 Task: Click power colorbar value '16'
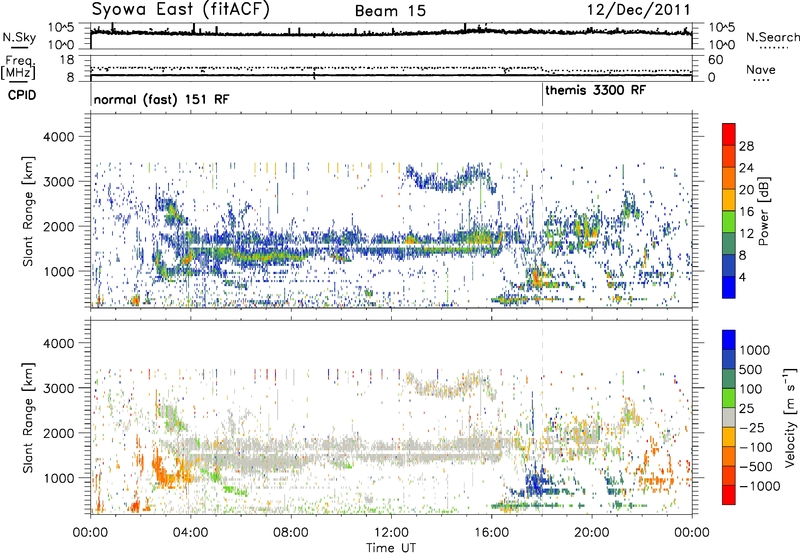tap(746, 212)
